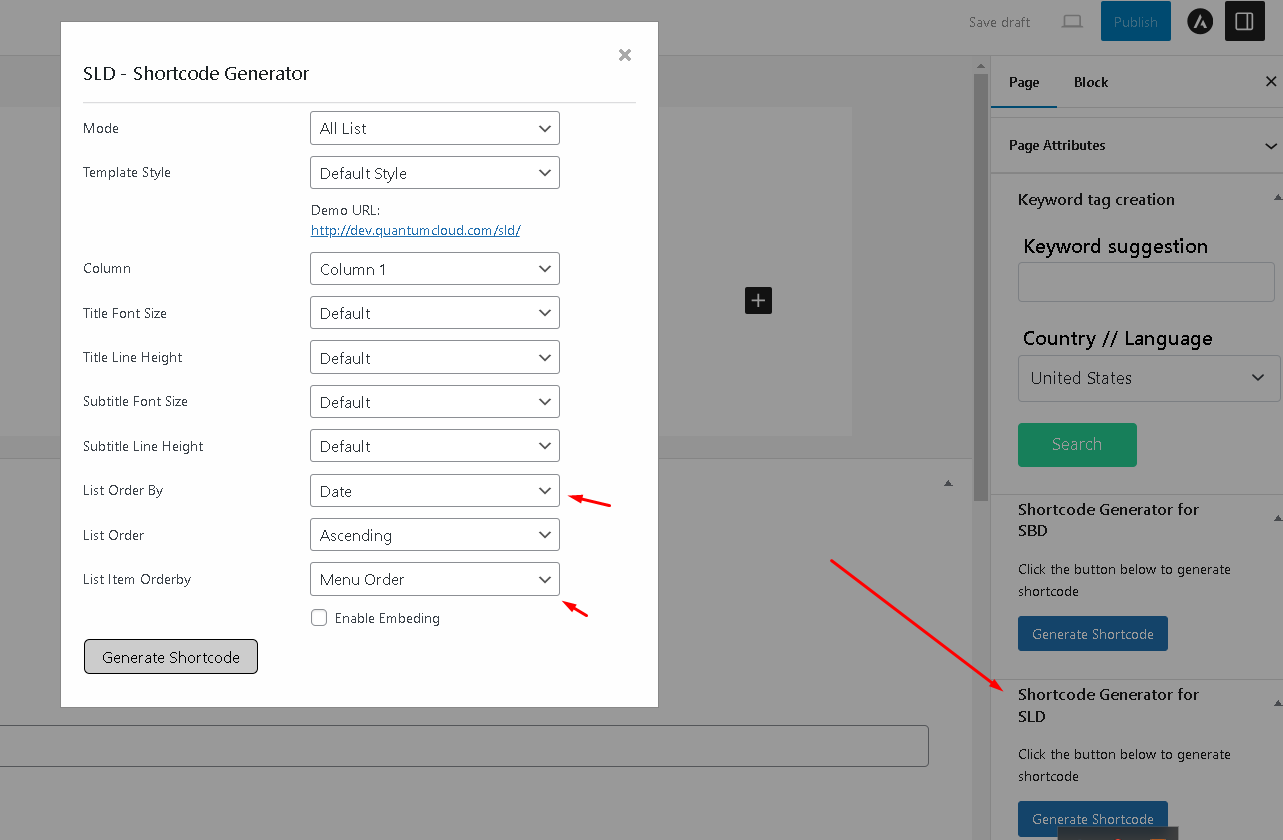Image resolution: width=1283 pixels, height=840 pixels.
Task: Open the dev.quantumcloud.com/sld demo link
Action: click(x=415, y=230)
